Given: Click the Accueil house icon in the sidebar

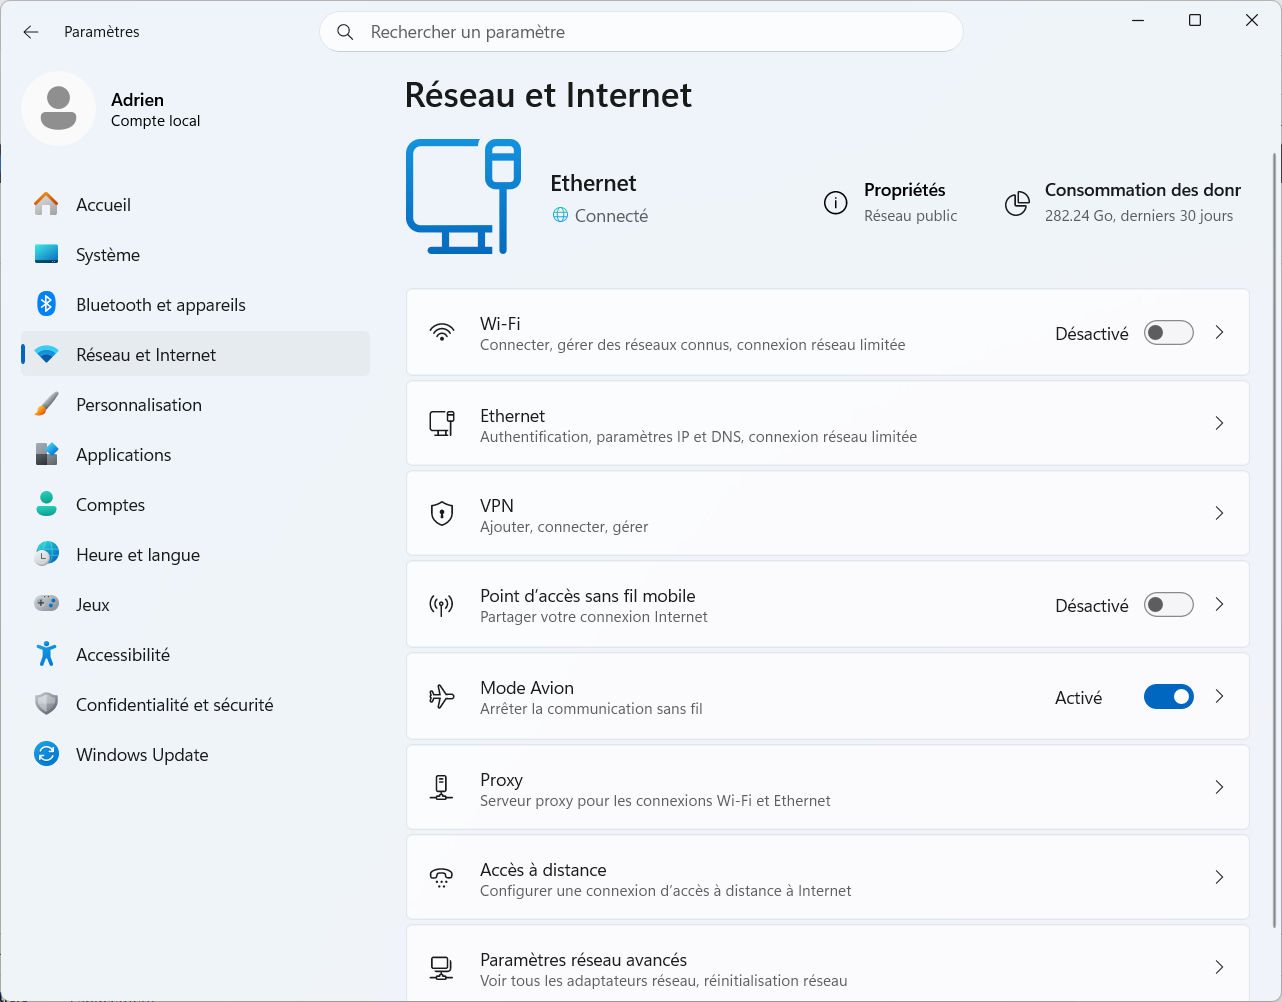Looking at the screenshot, I should pyautogui.click(x=46, y=204).
